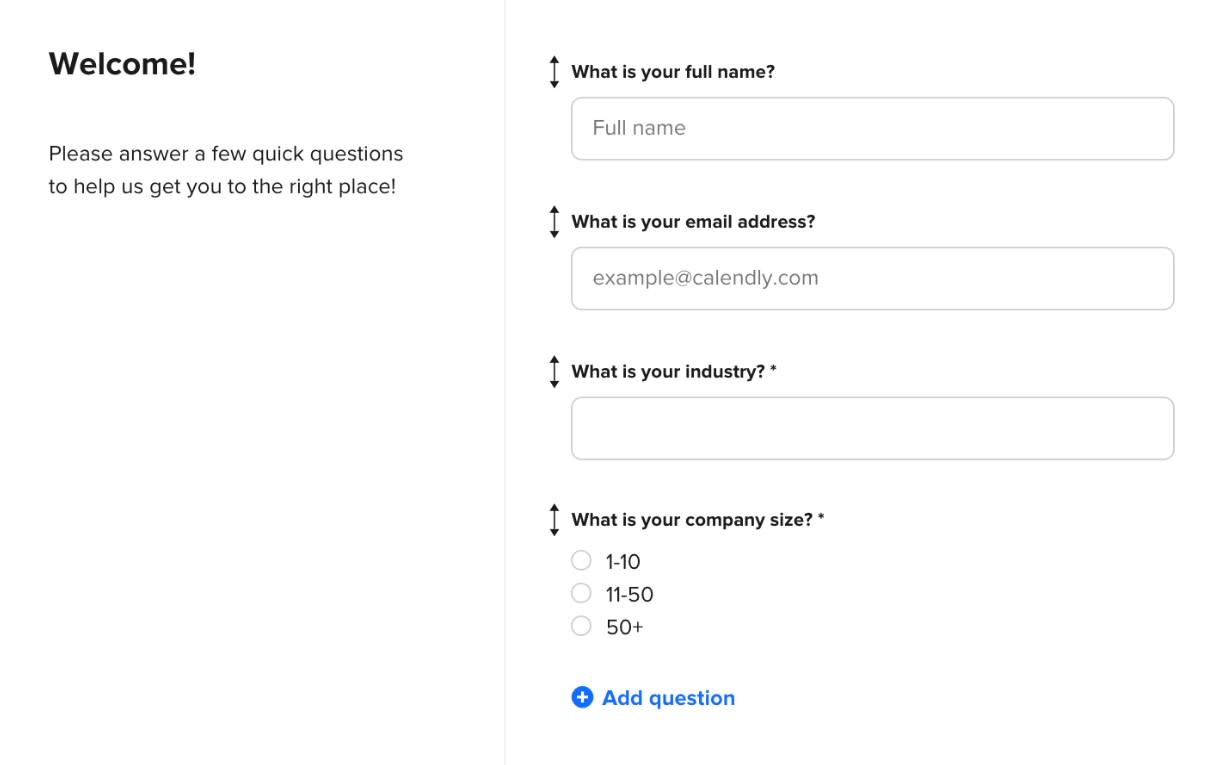The width and height of the screenshot is (1224, 765).
Task: Click the example@calendly.com email input field
Action: (x=872, y=279)
